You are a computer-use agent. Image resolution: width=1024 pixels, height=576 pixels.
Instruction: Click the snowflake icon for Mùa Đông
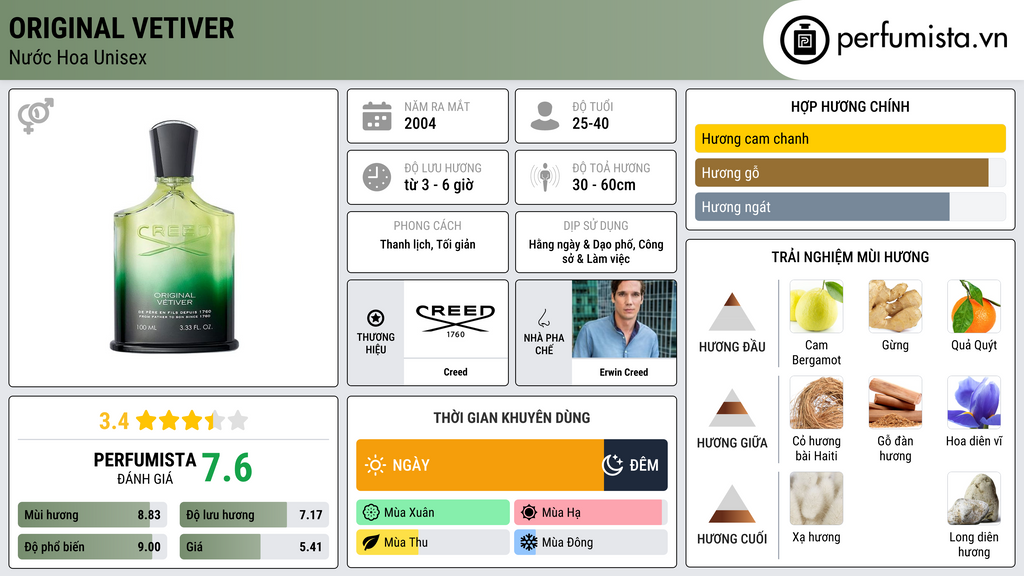(528, 542)
